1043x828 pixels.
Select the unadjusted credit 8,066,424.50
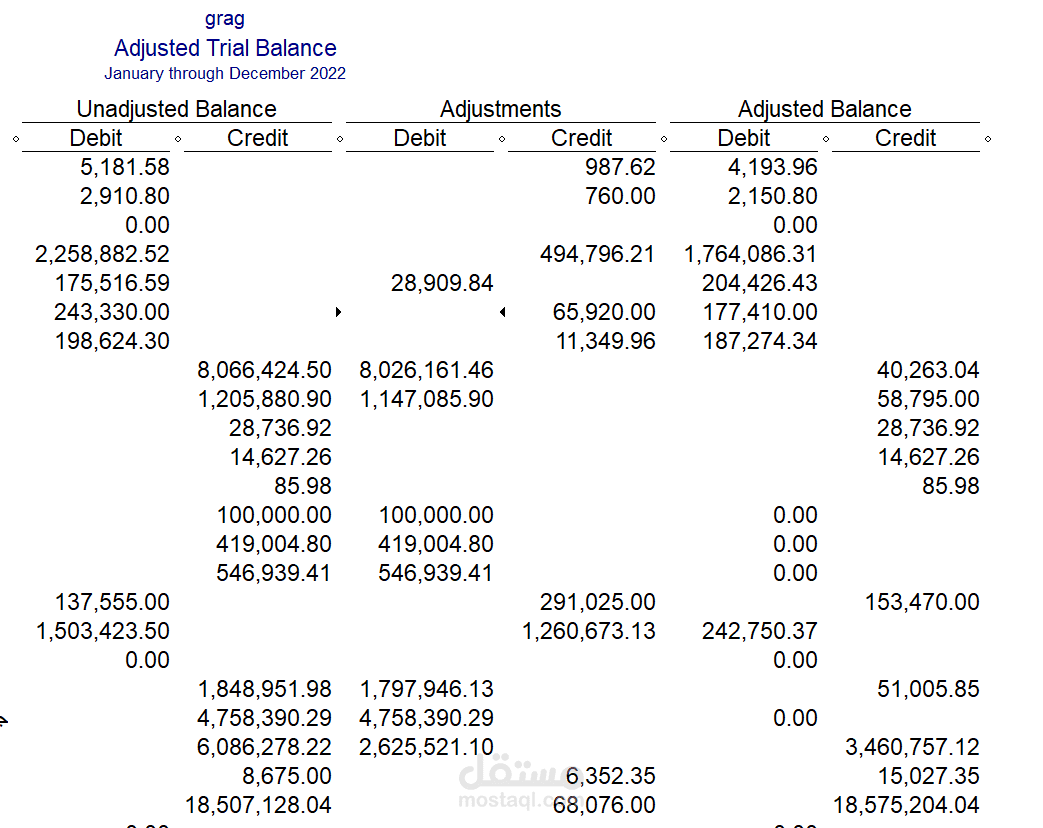(264, 370)
